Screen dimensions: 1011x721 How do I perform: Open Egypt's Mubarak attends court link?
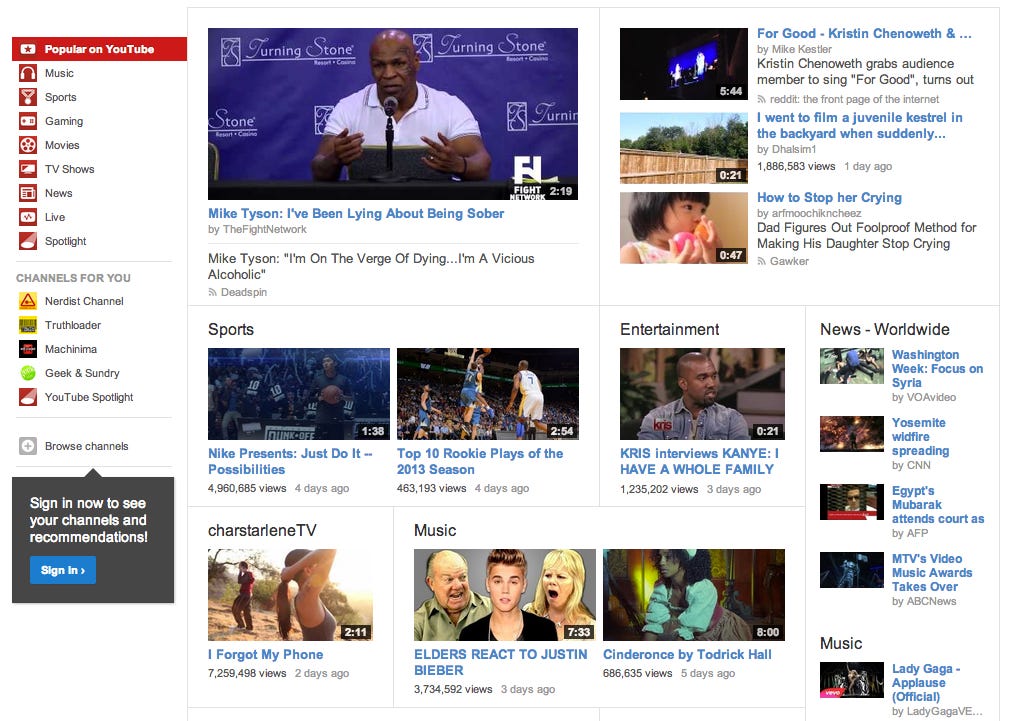938,504
